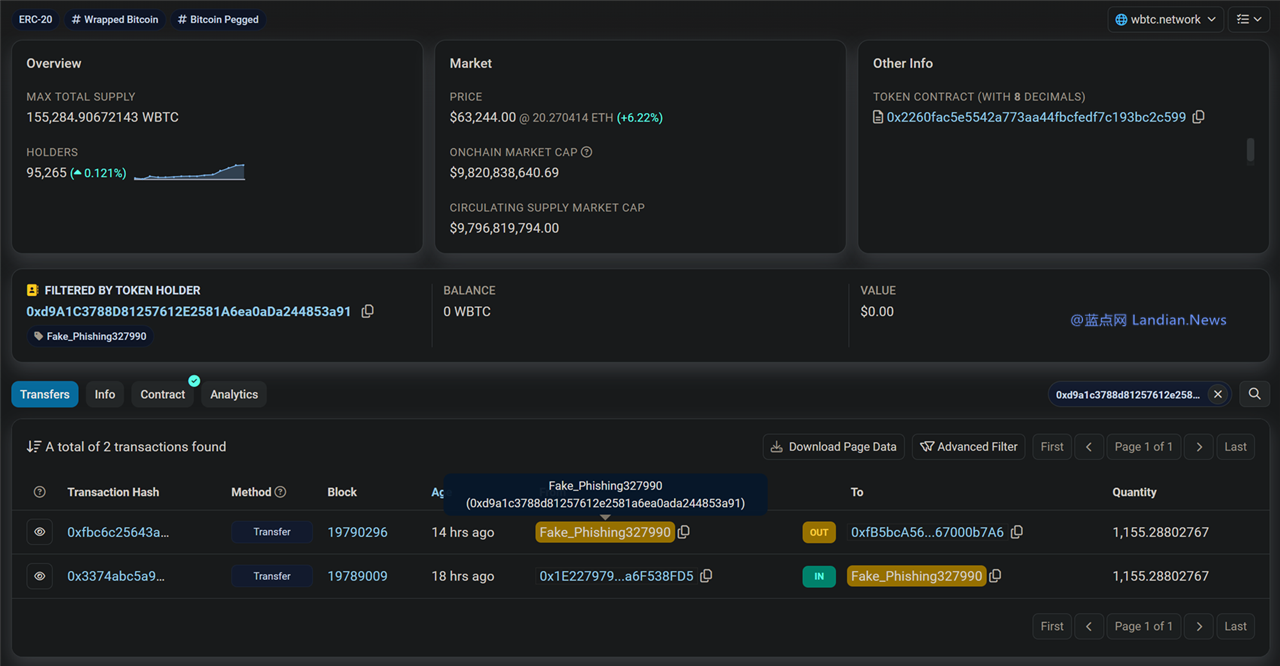Click the OUT direction badge
Screen dimensions: 1280x666
click(x=819, y=532)
